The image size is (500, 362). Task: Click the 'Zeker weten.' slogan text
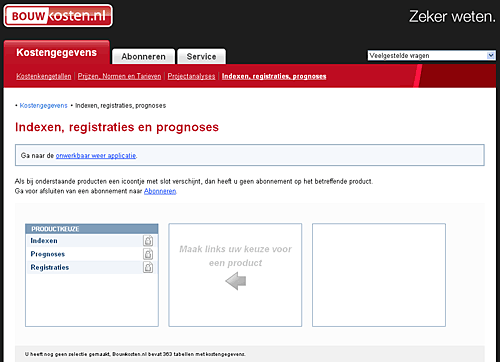[452, 16]
